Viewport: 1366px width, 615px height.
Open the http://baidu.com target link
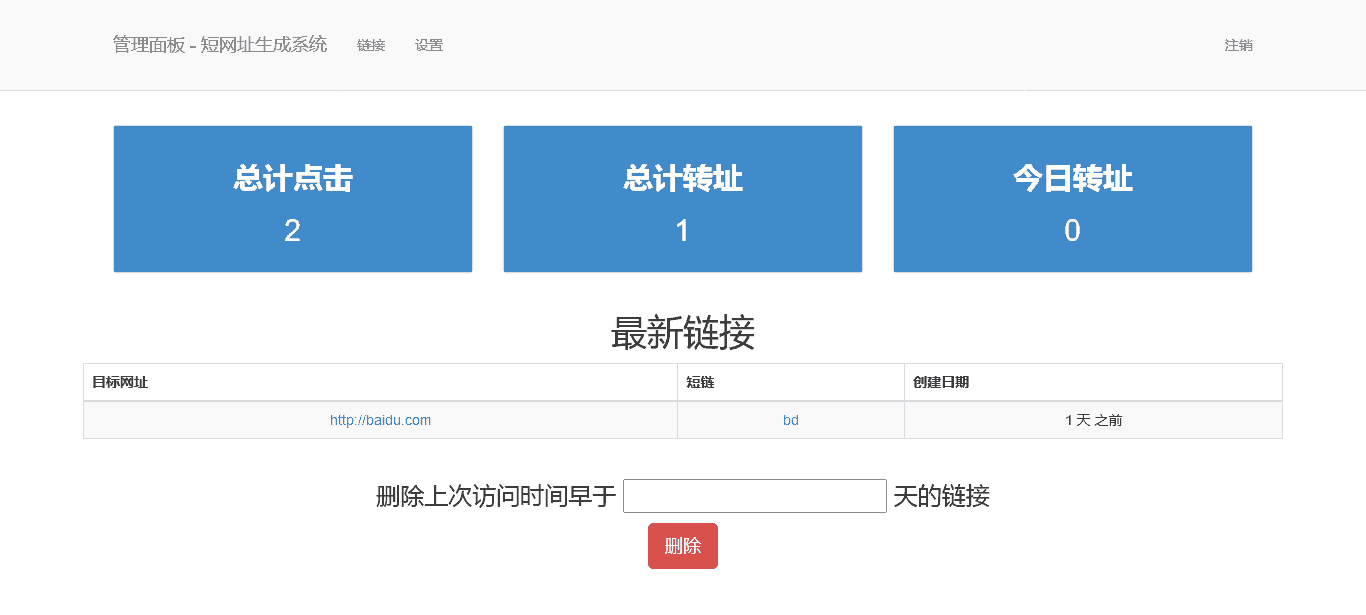pyautogui.click(x=380, y=420)
